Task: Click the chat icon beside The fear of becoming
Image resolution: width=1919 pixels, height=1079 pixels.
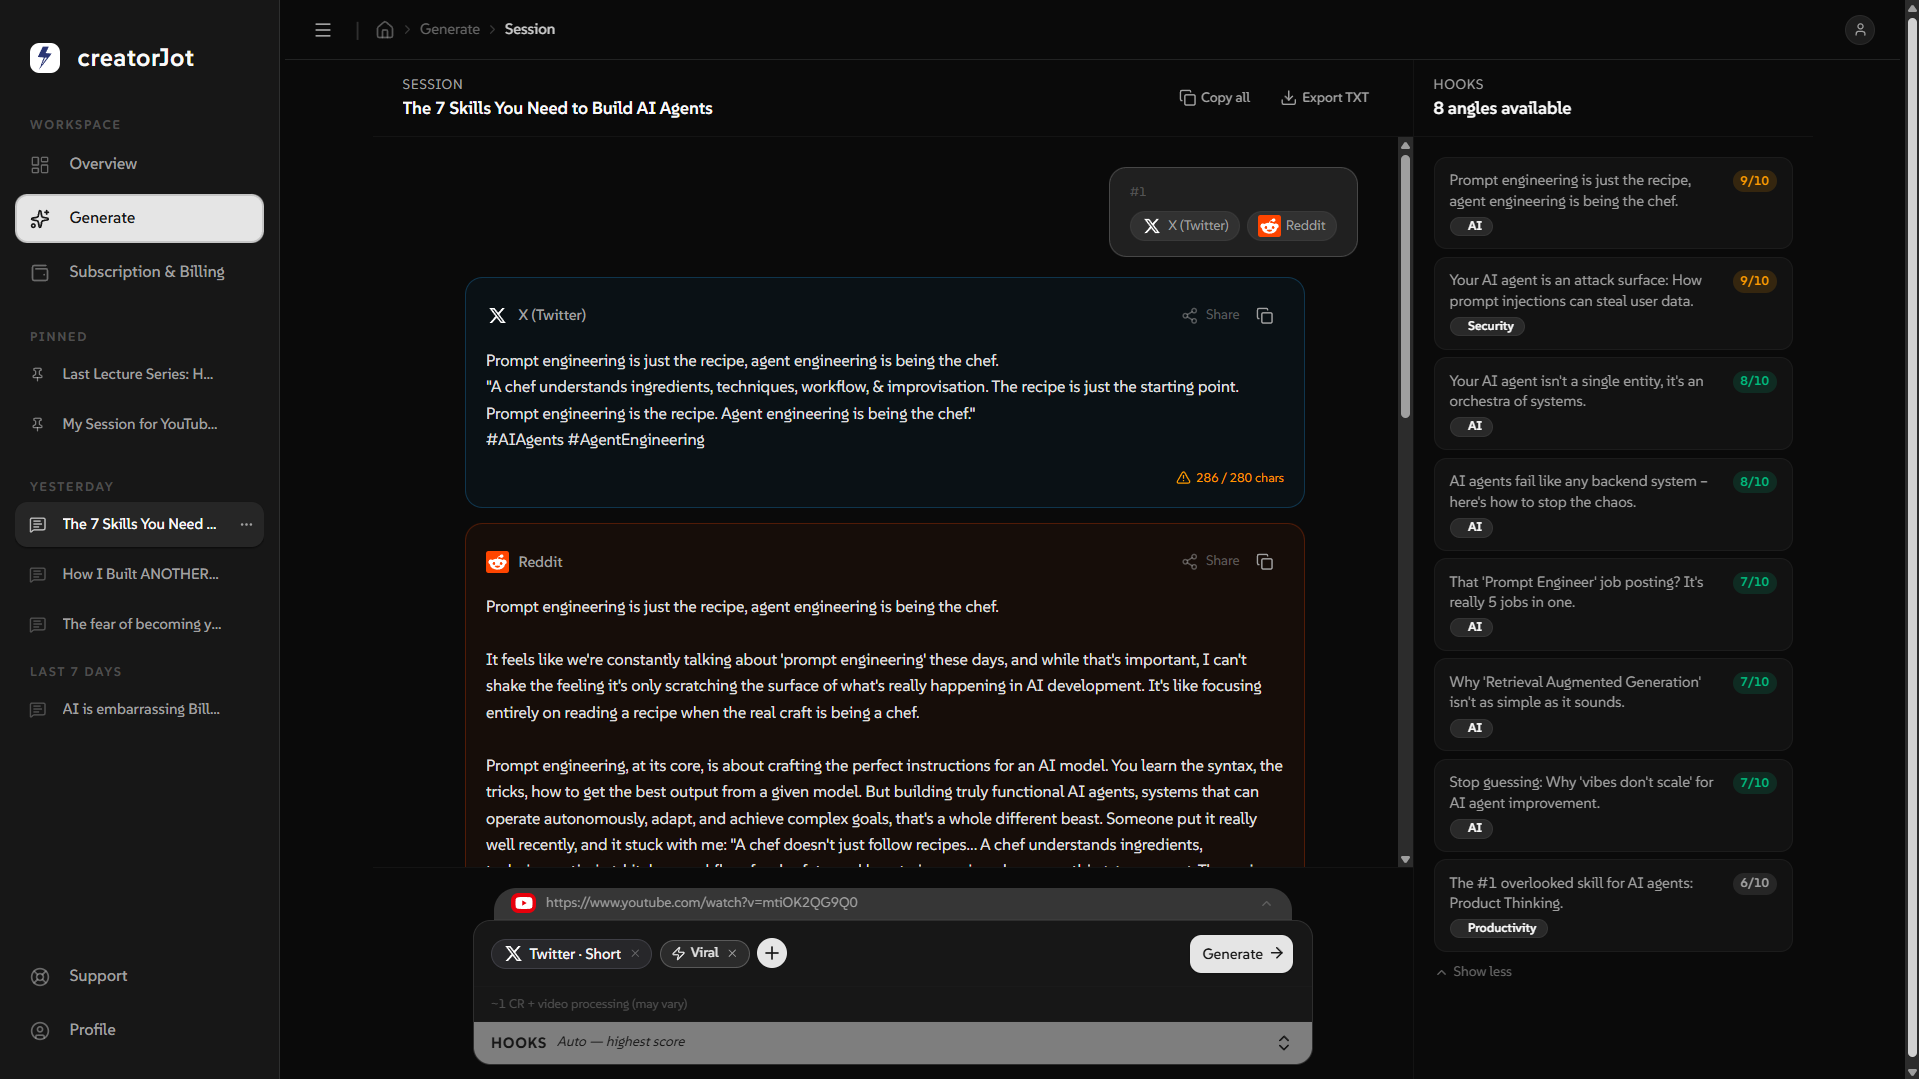Action: (x=38, y=625)
